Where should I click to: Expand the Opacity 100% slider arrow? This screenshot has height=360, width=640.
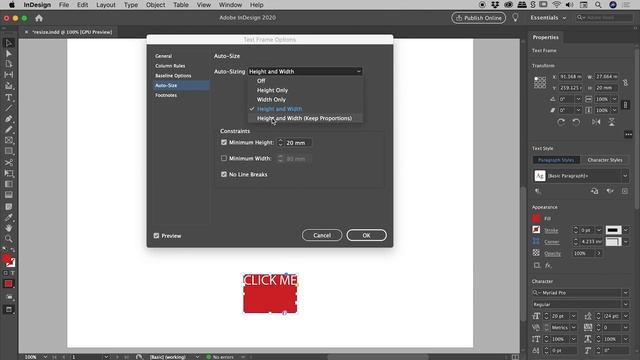pos(599,253)
